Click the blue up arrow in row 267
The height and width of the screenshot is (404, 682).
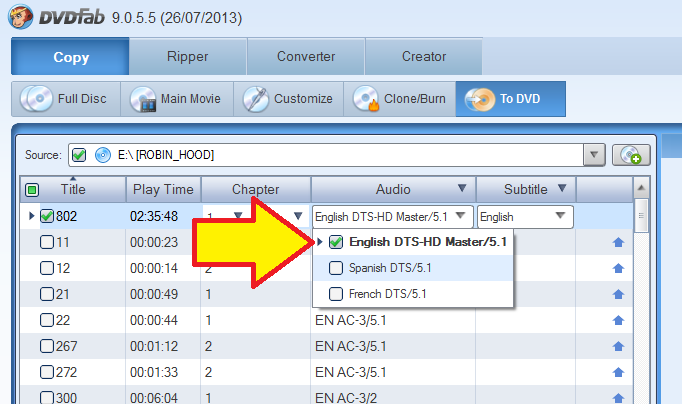click(x=618, y=347)
